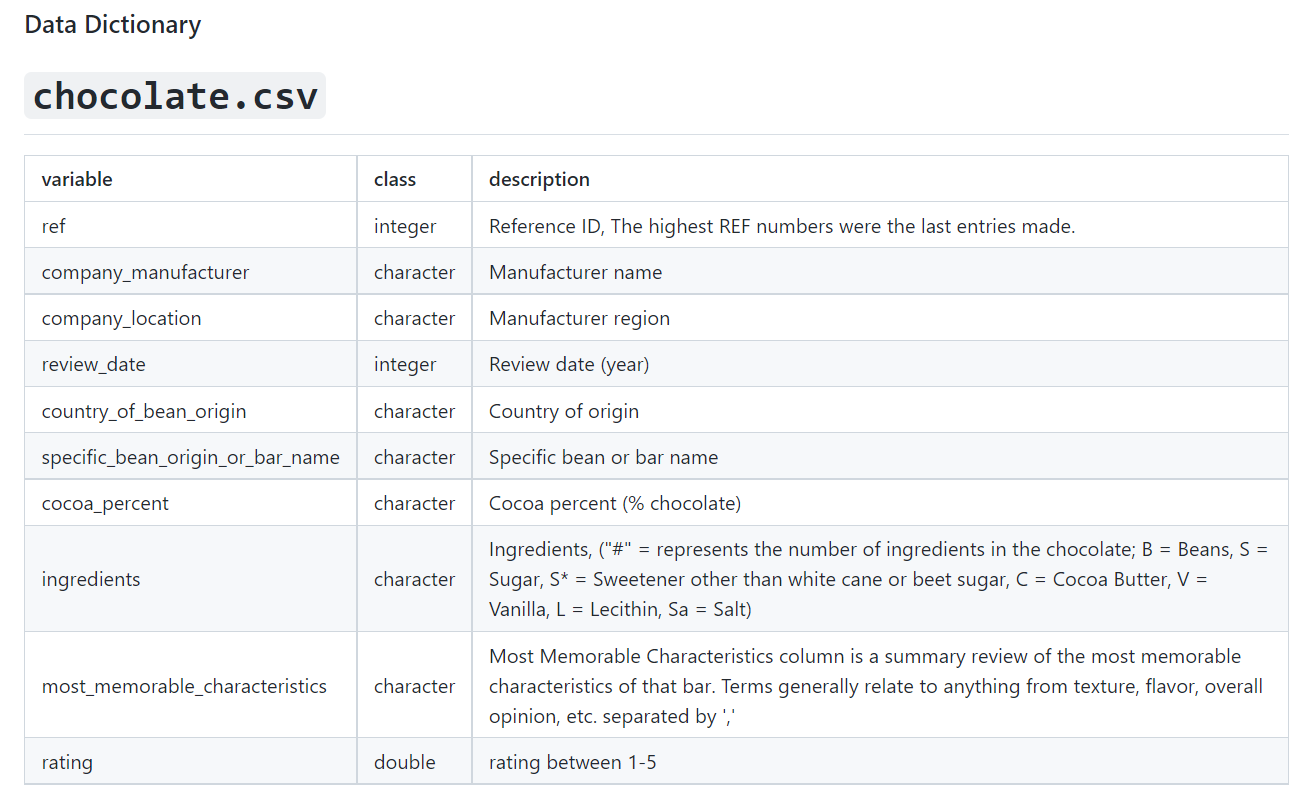Select the "ingredients" variable name
The height and width of the screenshot is (803, 1313).
pos(91,579)
